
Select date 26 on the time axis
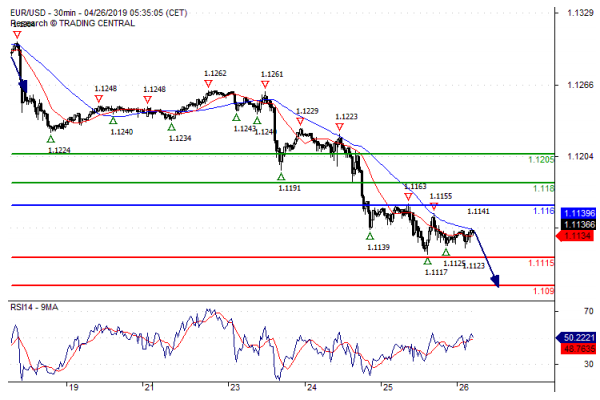click(x=462, y=386)
